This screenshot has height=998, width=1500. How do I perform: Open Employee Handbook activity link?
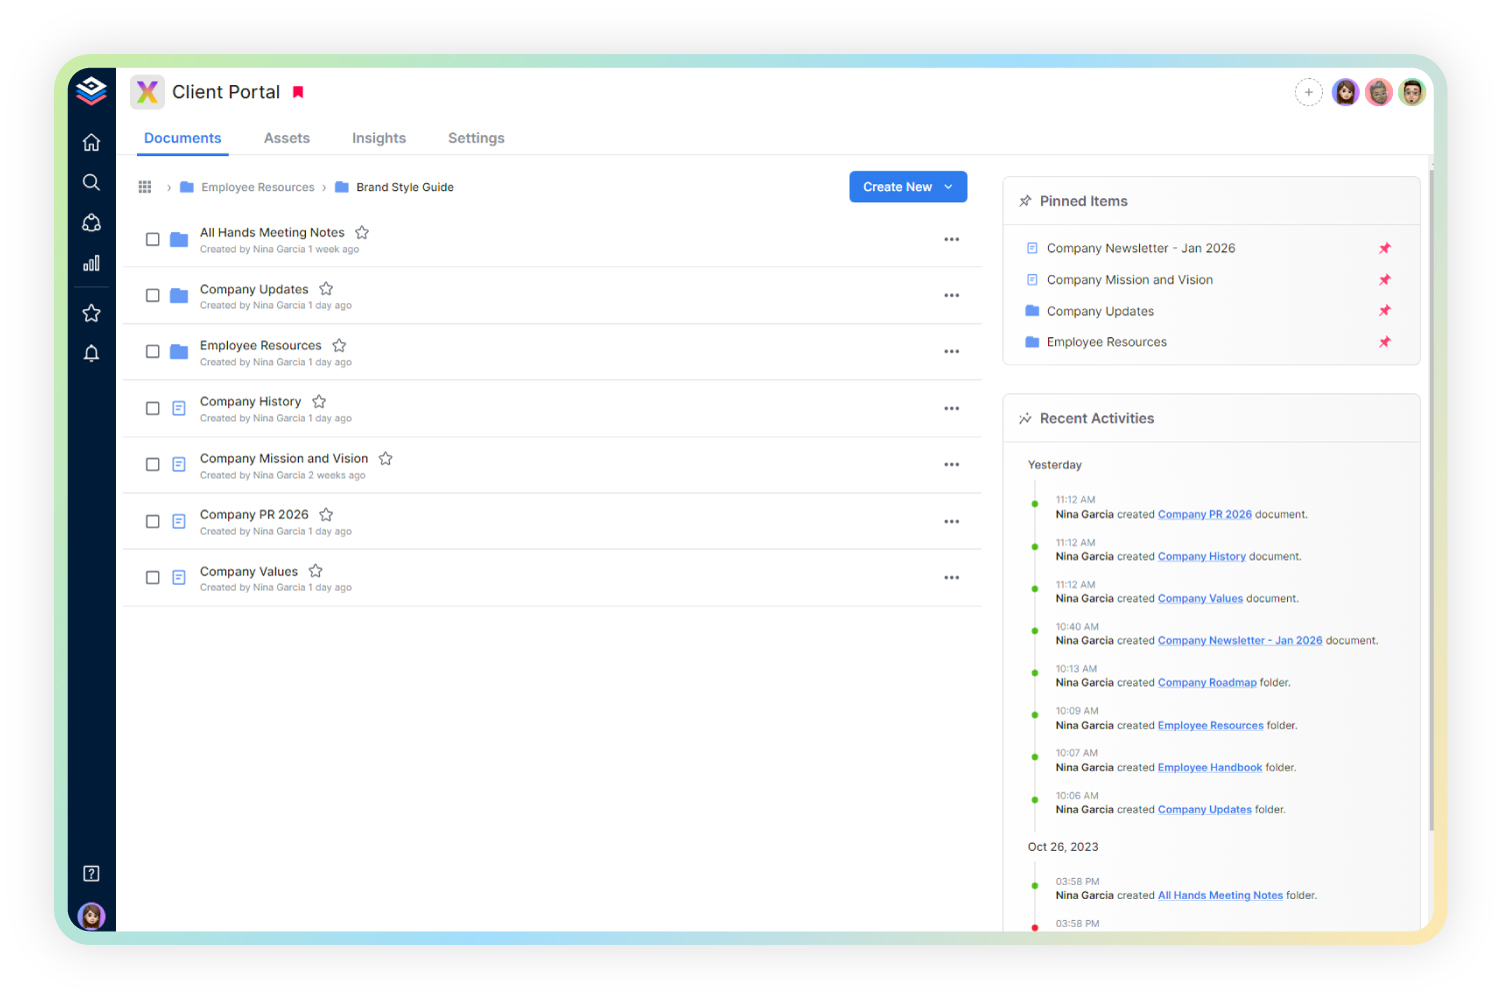pos(1210,768)
